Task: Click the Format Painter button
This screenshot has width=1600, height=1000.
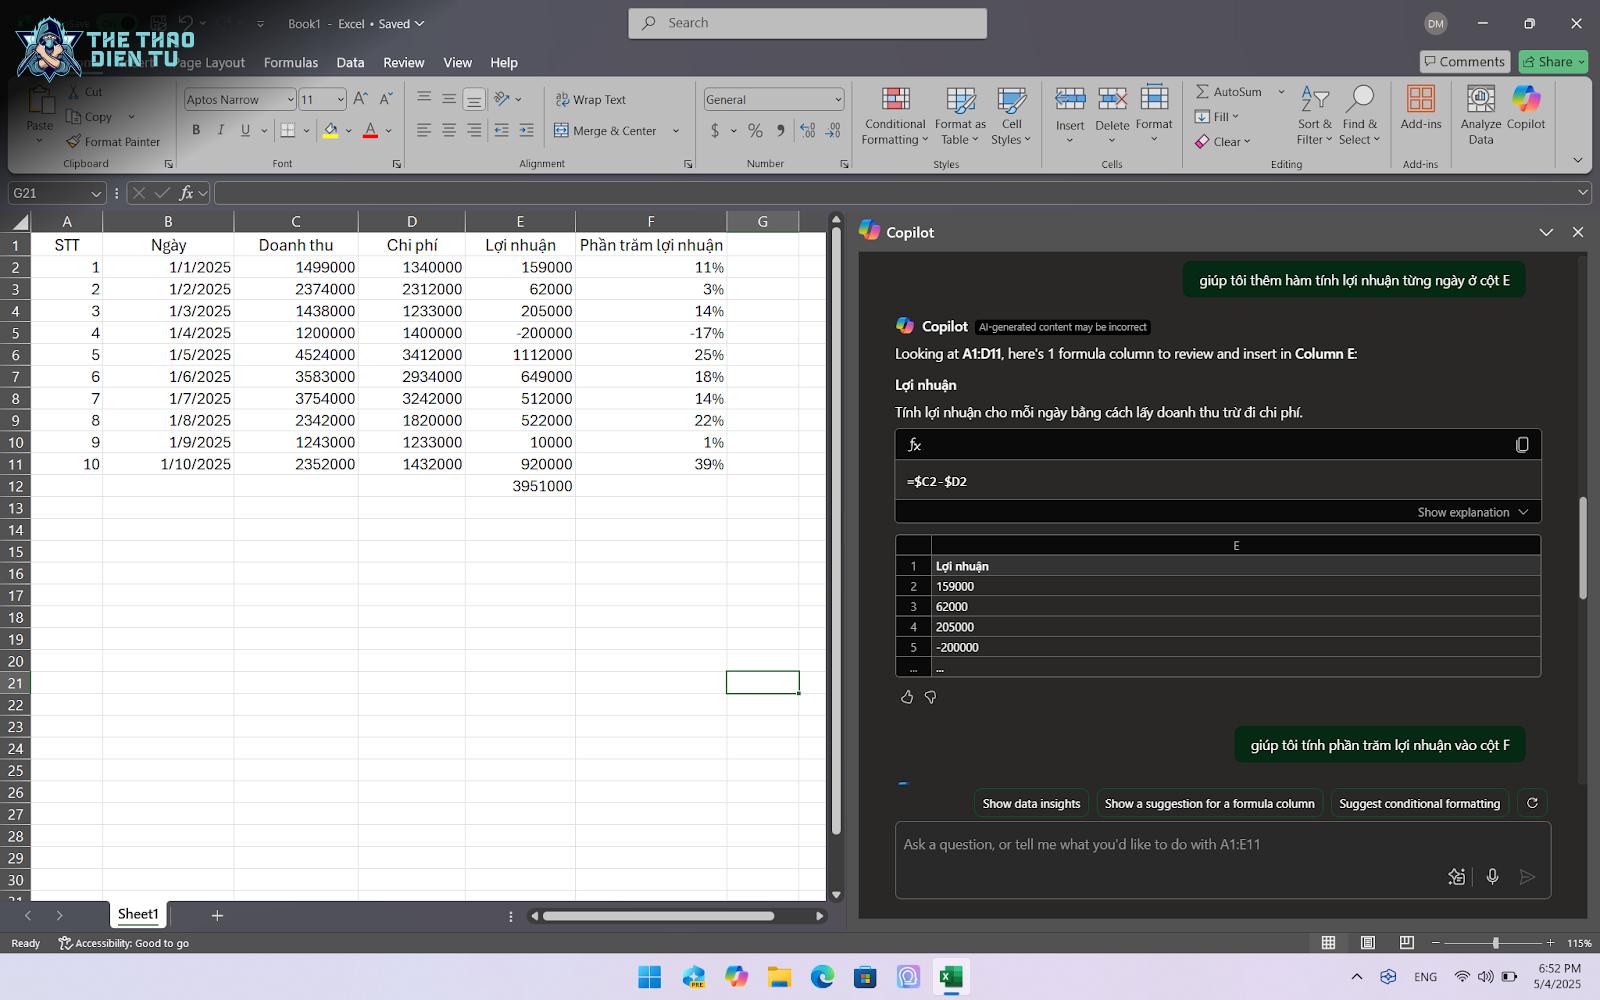Action: point(113,142)
